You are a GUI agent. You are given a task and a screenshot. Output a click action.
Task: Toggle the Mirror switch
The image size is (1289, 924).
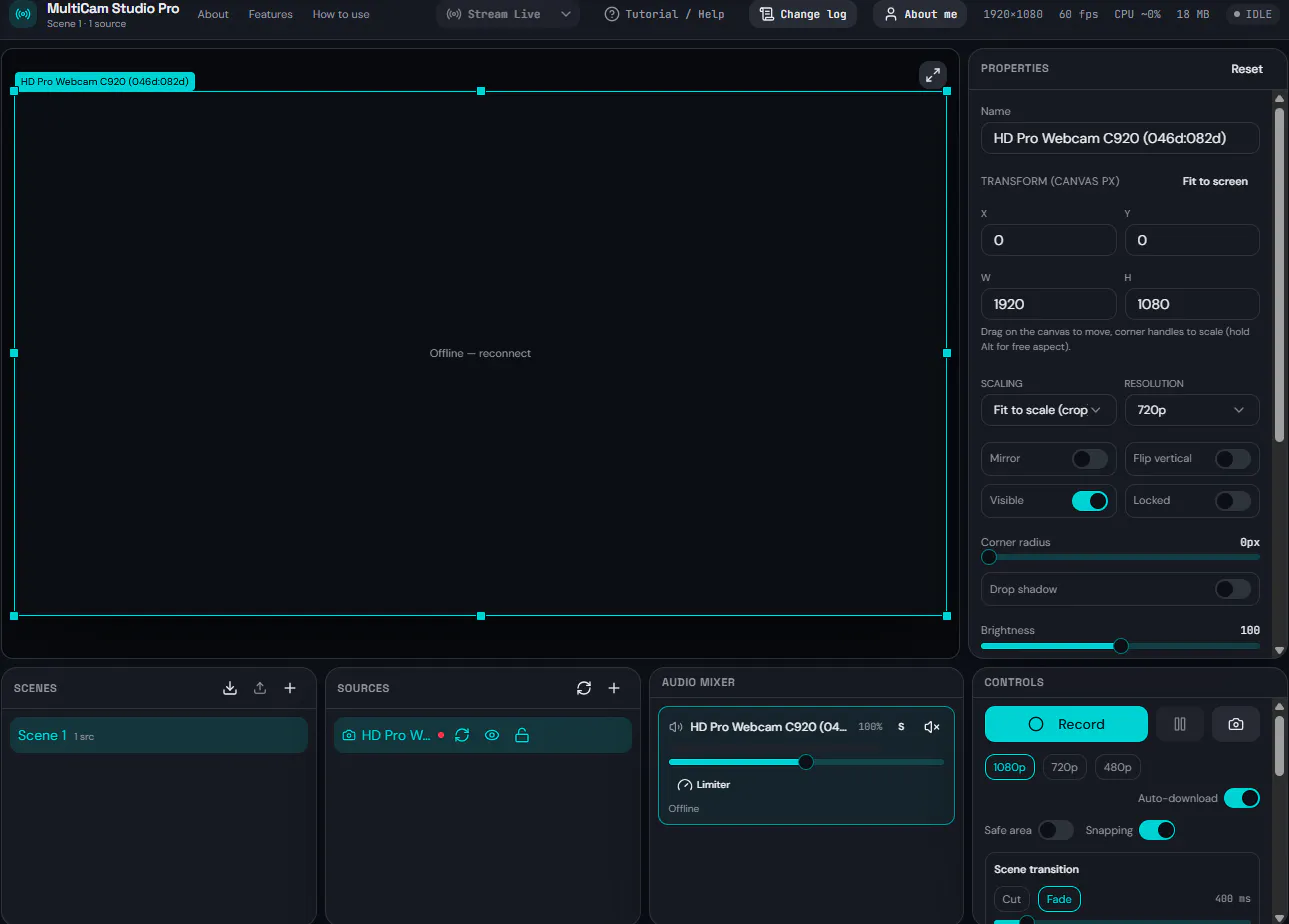pos(1090,458)
